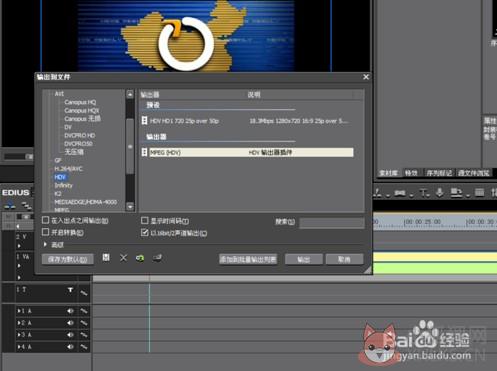Click the Export (输出) button
The width and height of the screenshot is (497, 371).
[x=303, y=259]
